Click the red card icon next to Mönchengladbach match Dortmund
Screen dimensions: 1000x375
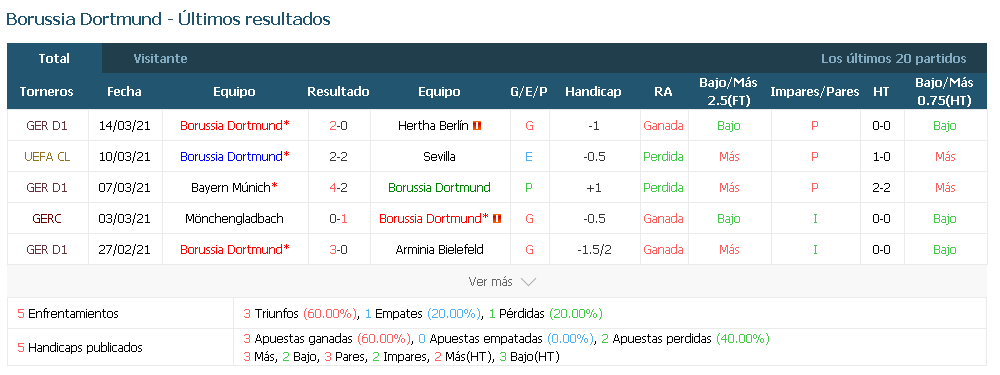pyautogui.click(x=497, y=218)
